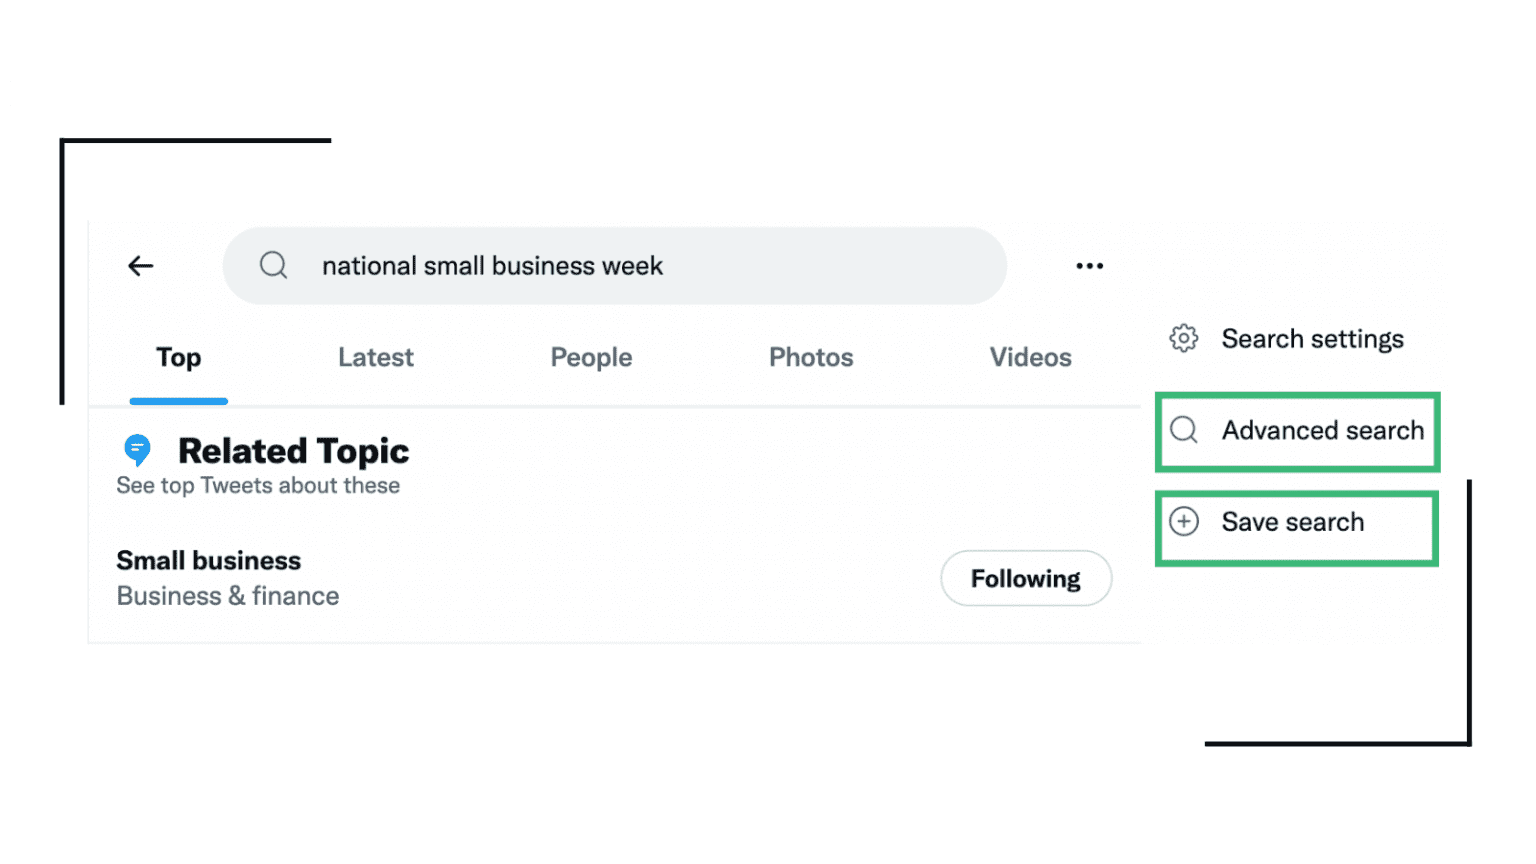Click the Advanced search magnifier icon
1536x864 pixels.
1183,430
